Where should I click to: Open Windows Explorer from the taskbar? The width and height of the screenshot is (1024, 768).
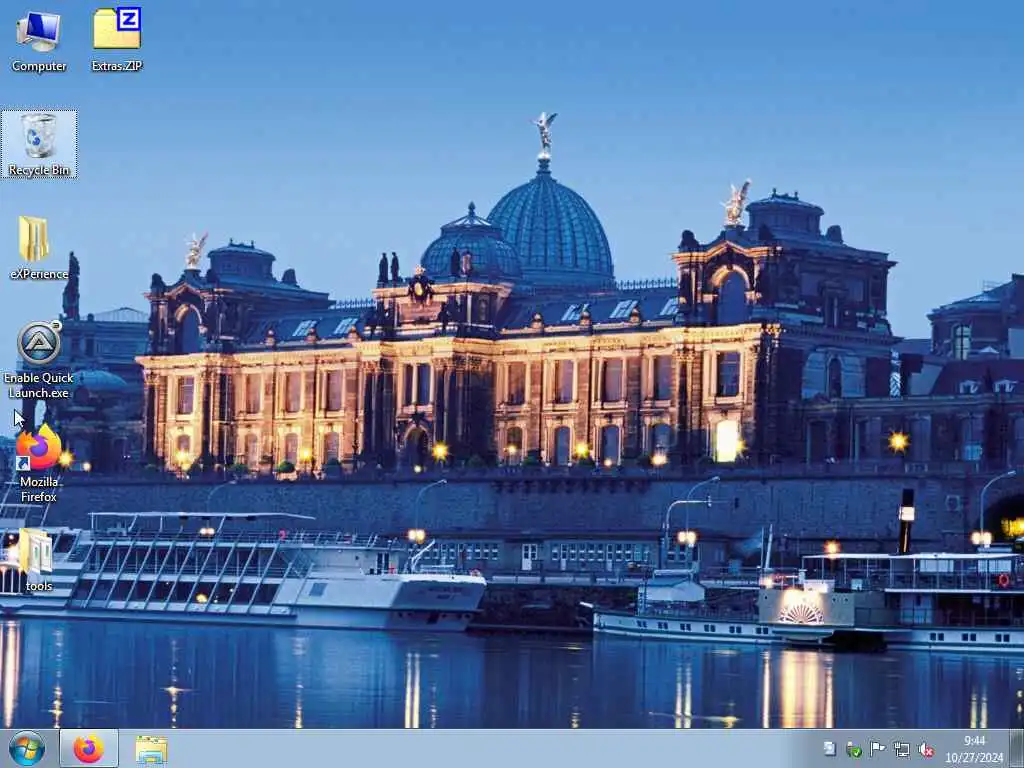pyautogui.click(x=152, y=749)
